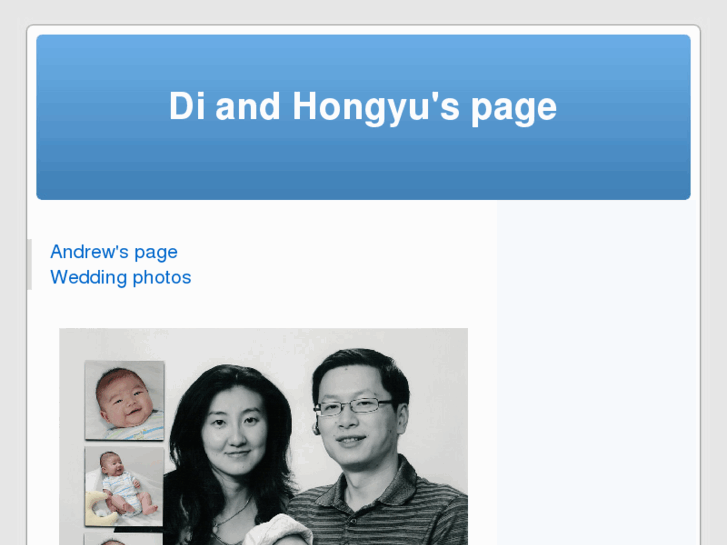Click the 'Di and Hongyu's page' heading
The width and height of the screenshot is (727, 545).
point(363,107)
